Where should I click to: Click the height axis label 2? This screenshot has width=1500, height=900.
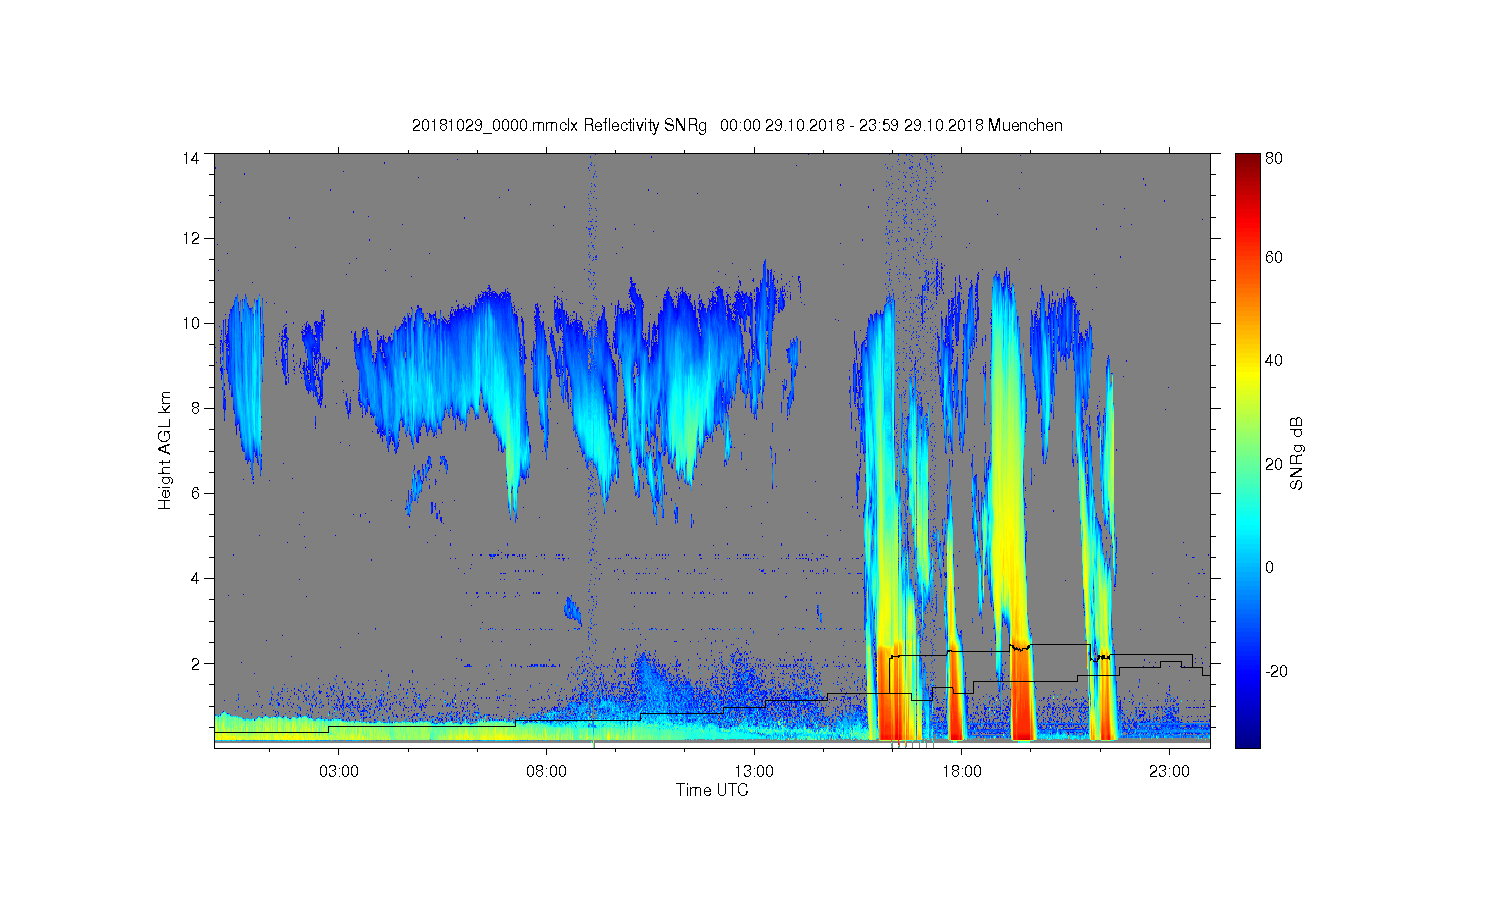click(x=195, y=663)
